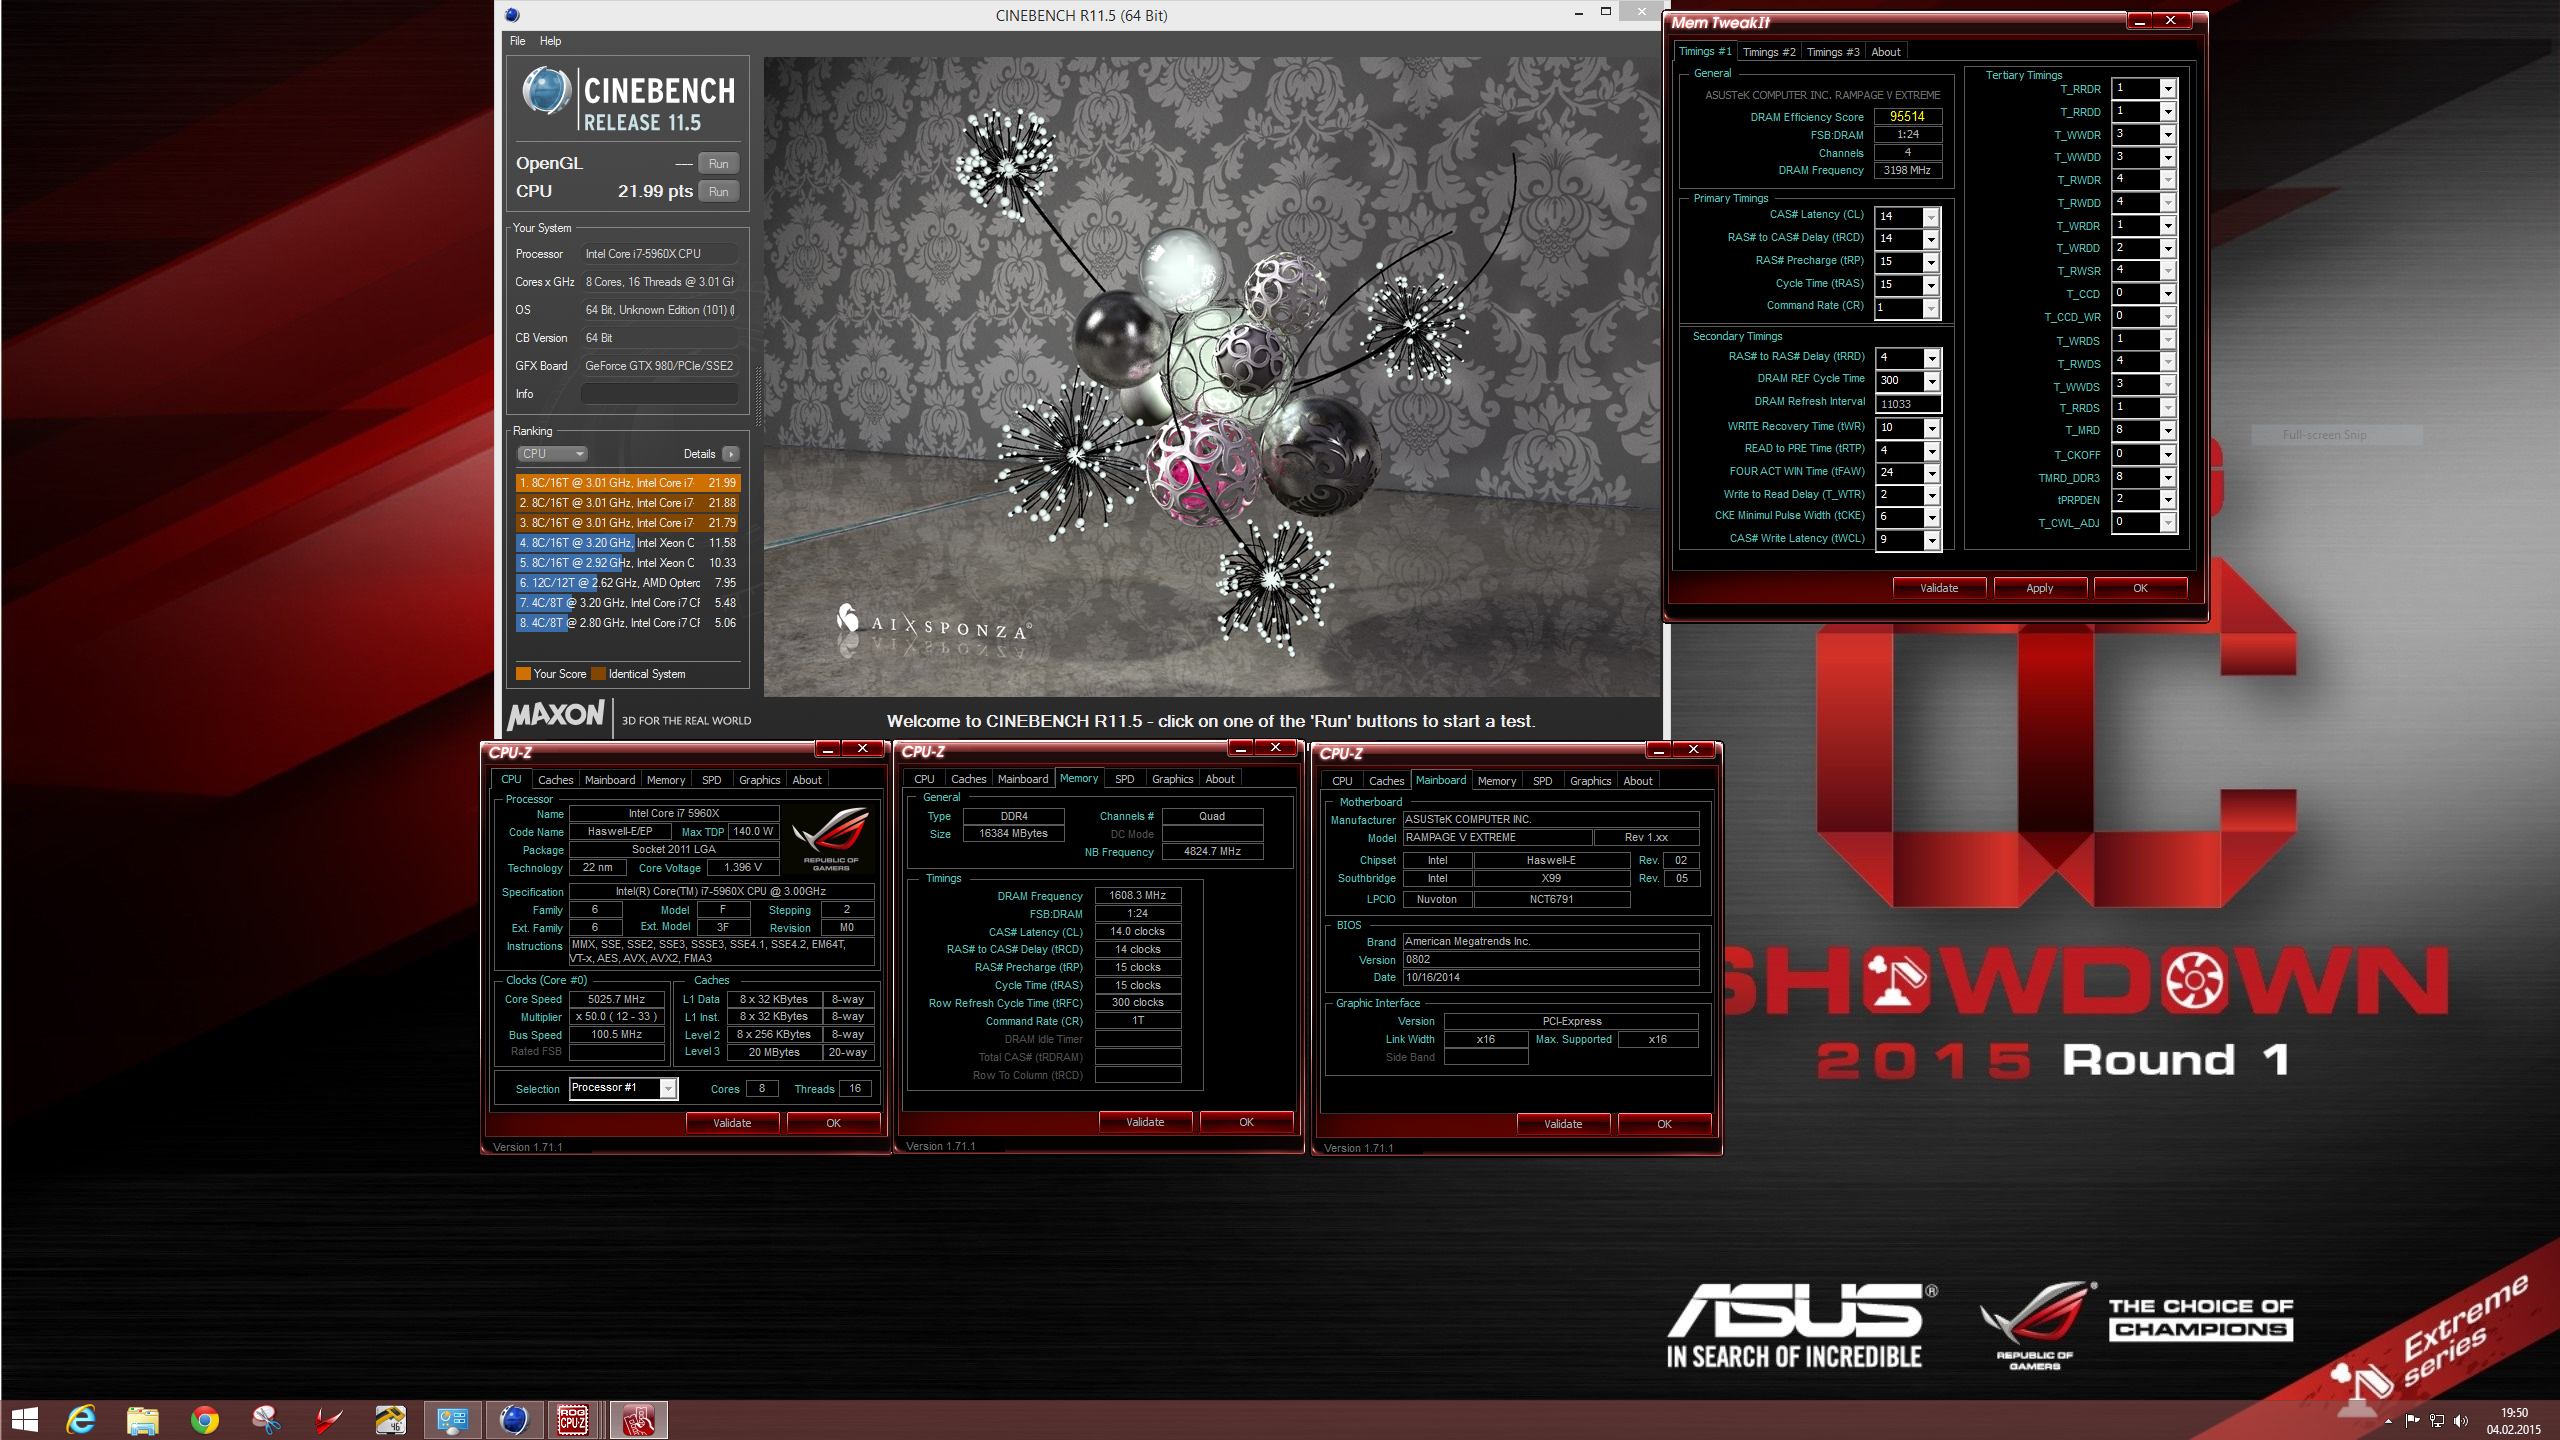Select ranking row 8 scoring 5.06

click(627, 623)
